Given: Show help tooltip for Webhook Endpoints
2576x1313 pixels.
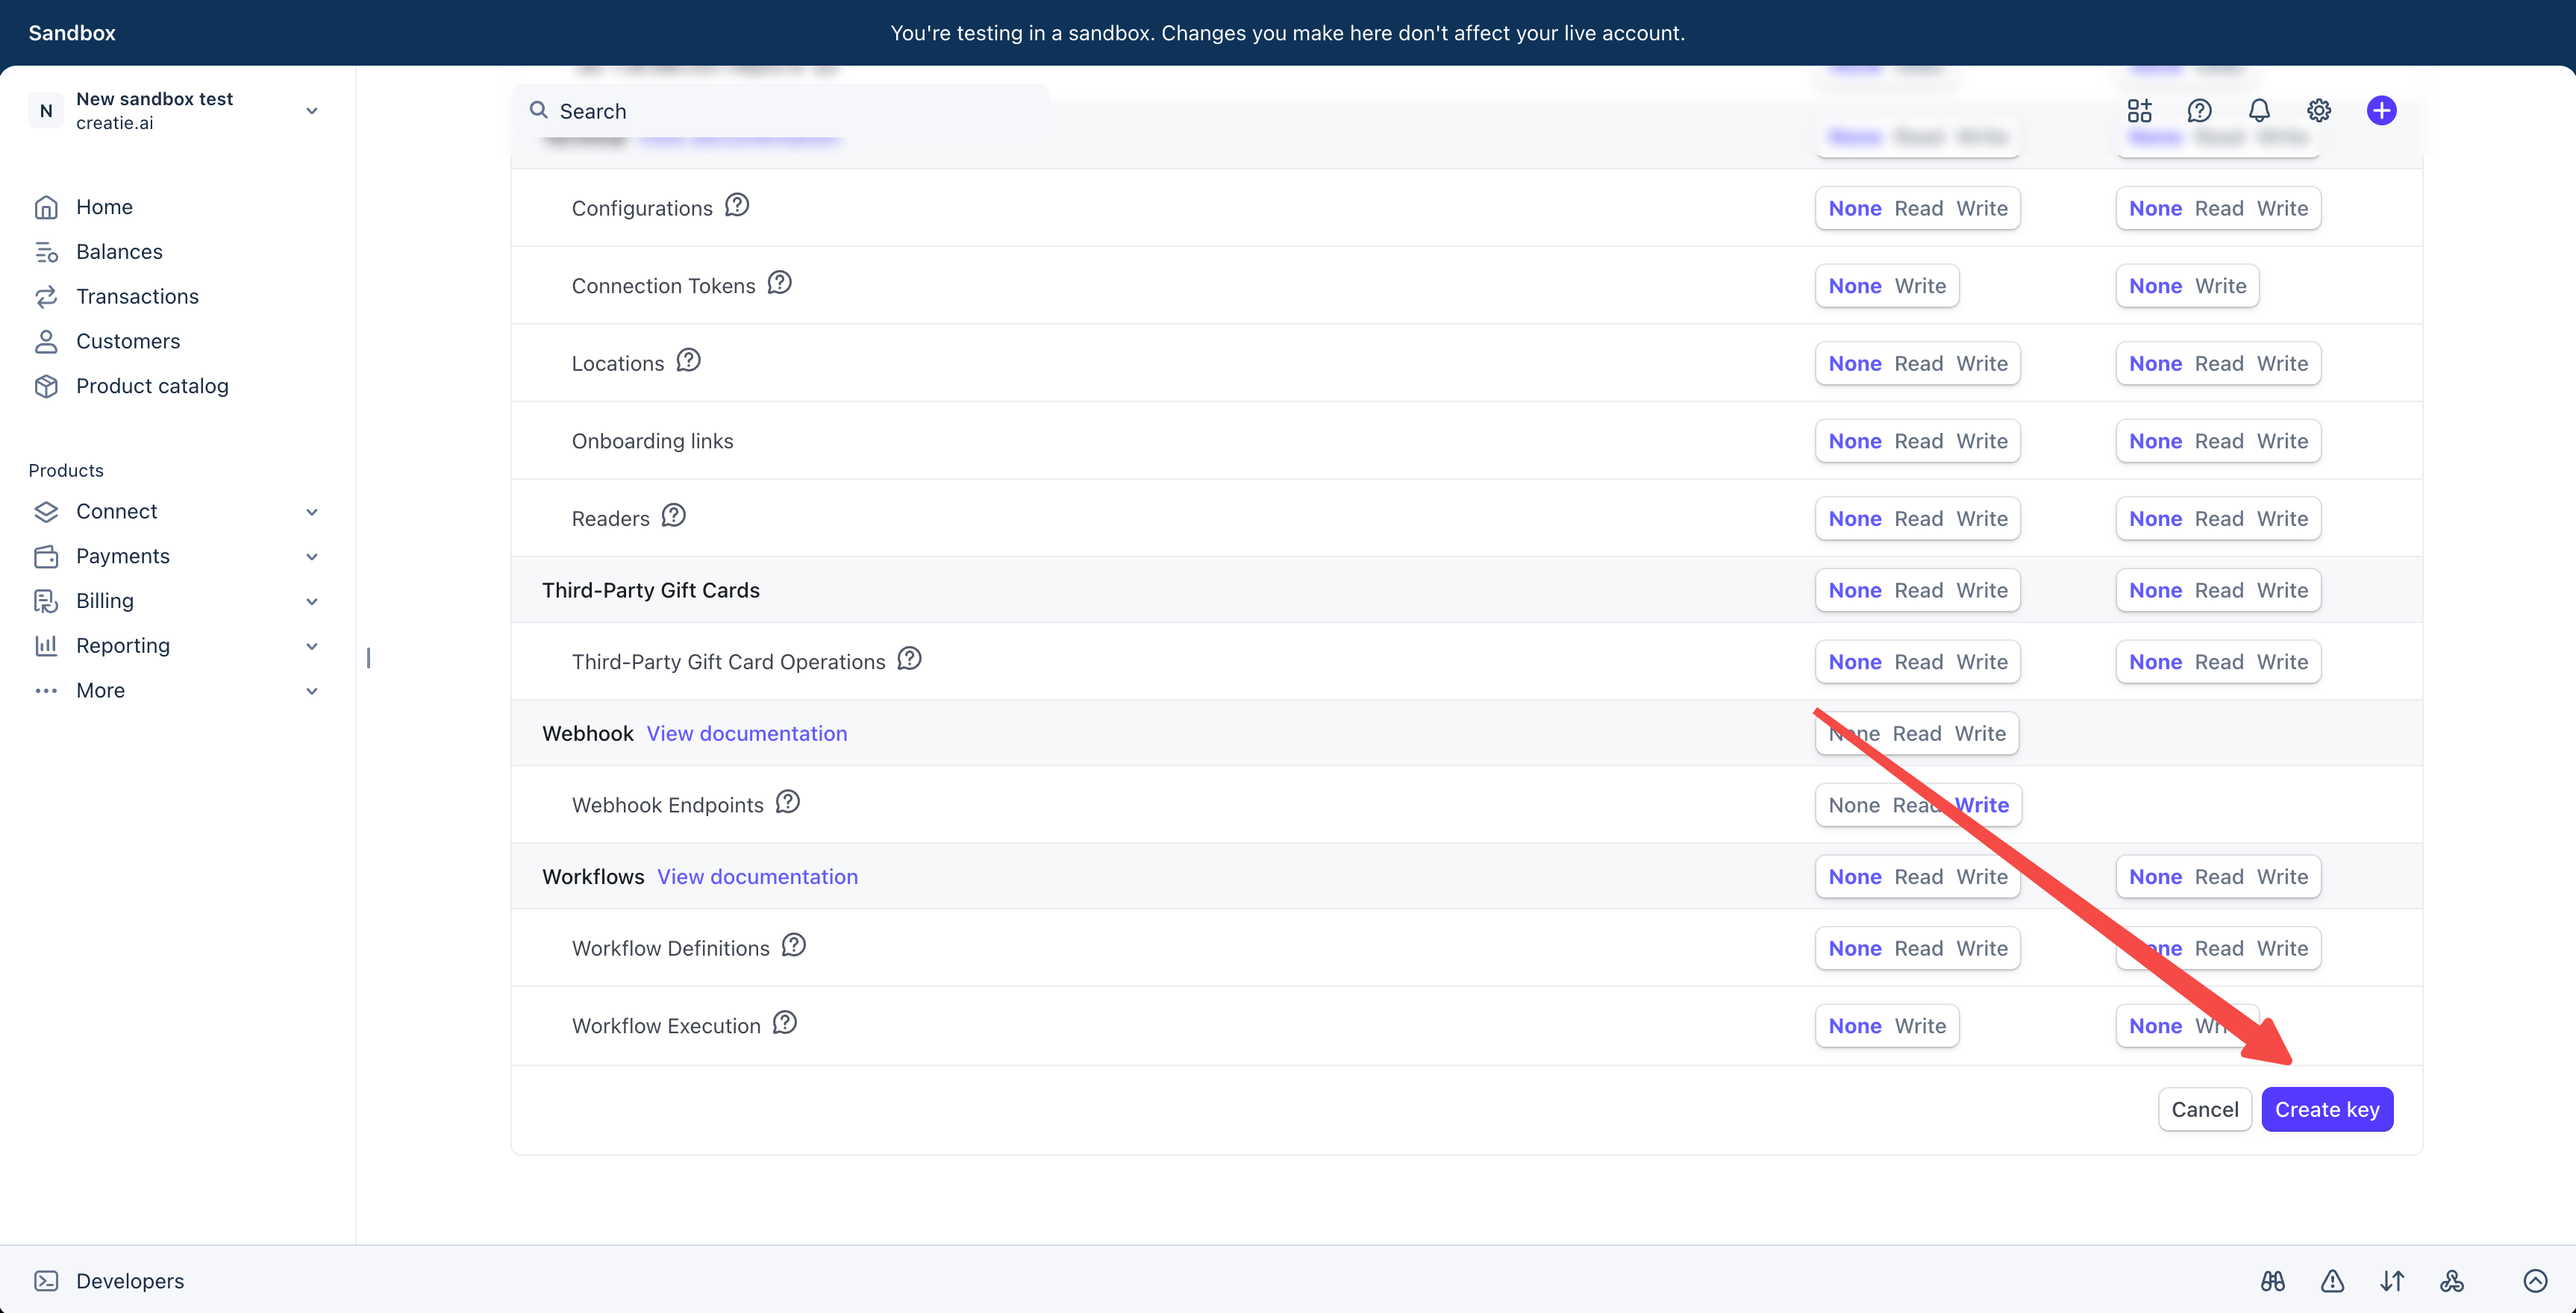Looking at the screenshot, I should (788, 802).
